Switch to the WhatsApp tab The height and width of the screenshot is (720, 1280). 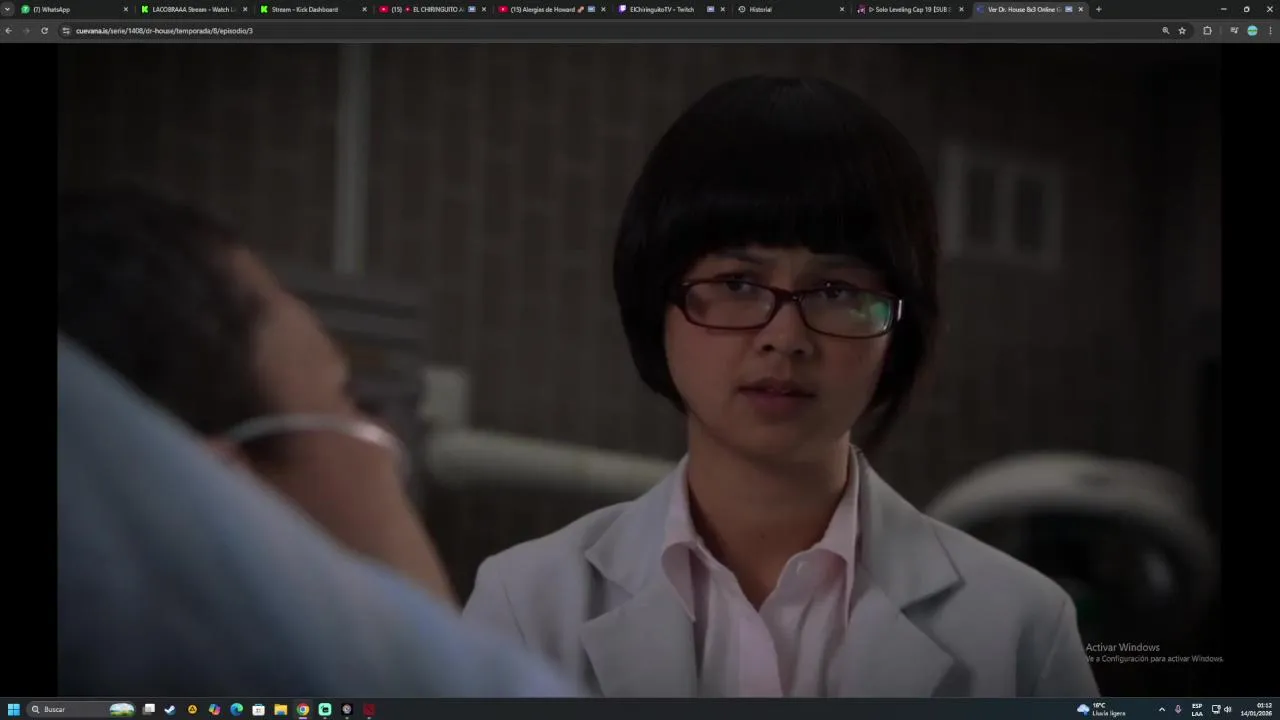tap(75, 9)
